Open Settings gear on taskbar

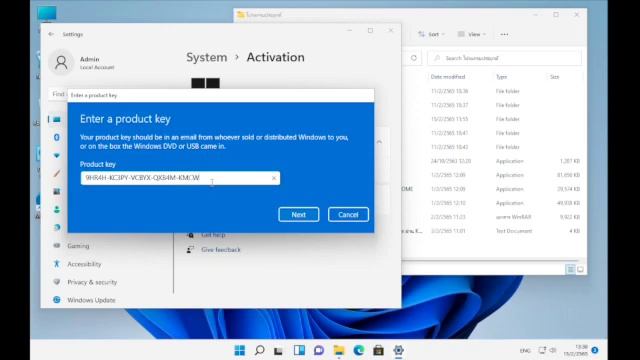398,350
